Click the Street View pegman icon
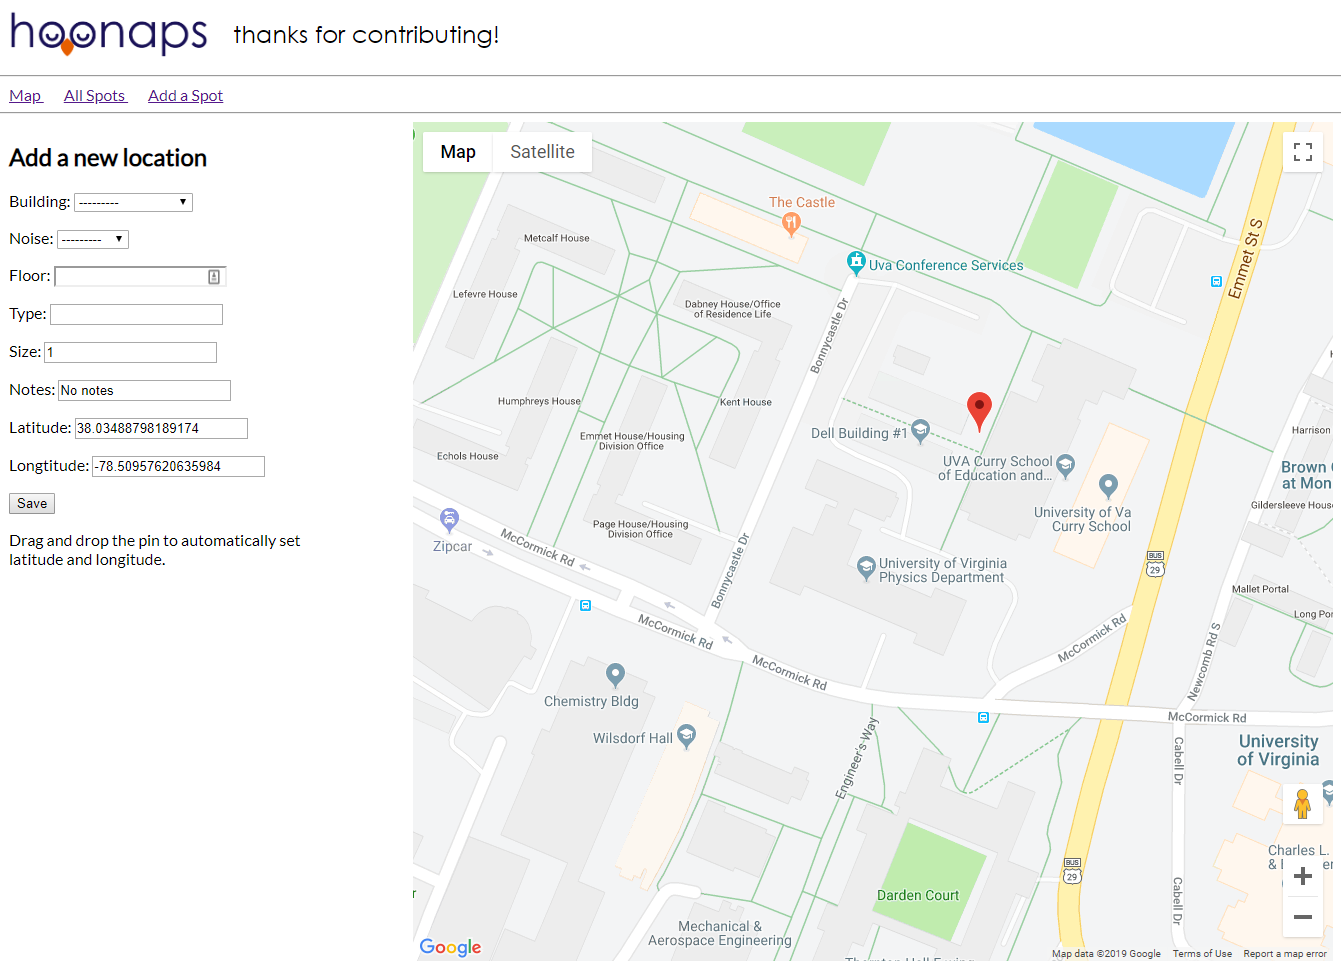 [1302, 804]
